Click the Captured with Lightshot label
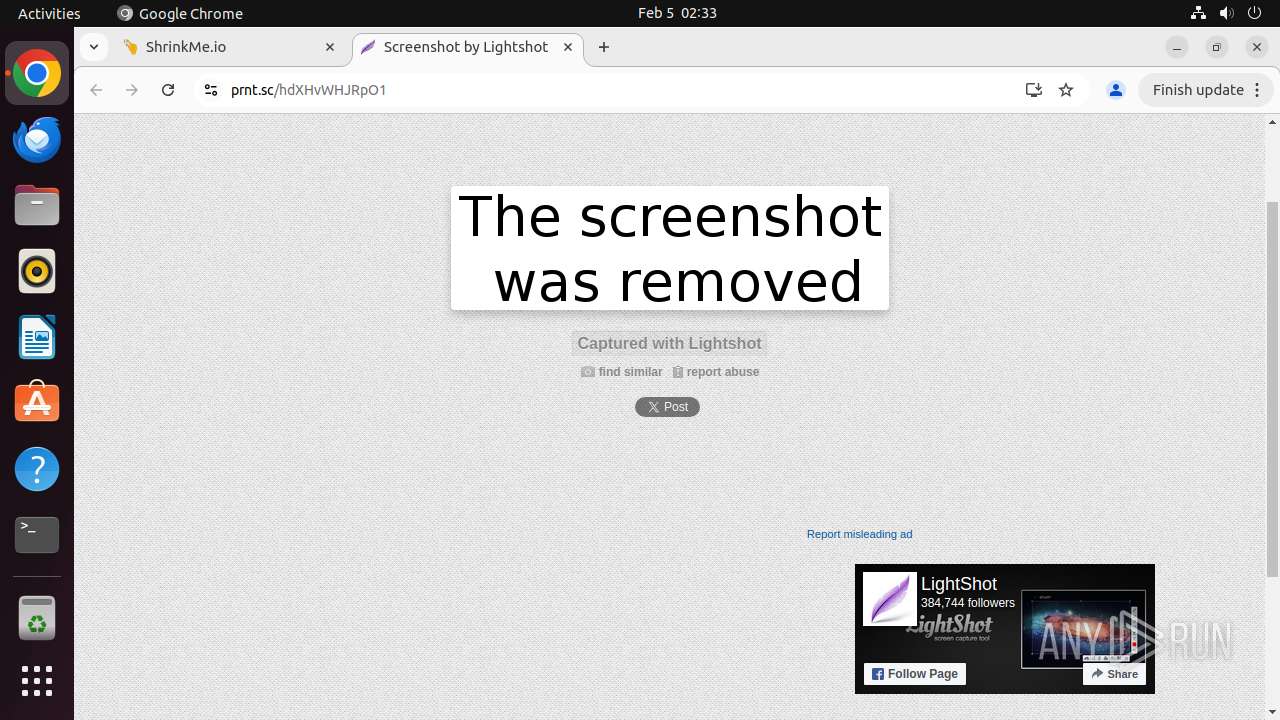This screenshot has width=1280, height=720. 669,343
